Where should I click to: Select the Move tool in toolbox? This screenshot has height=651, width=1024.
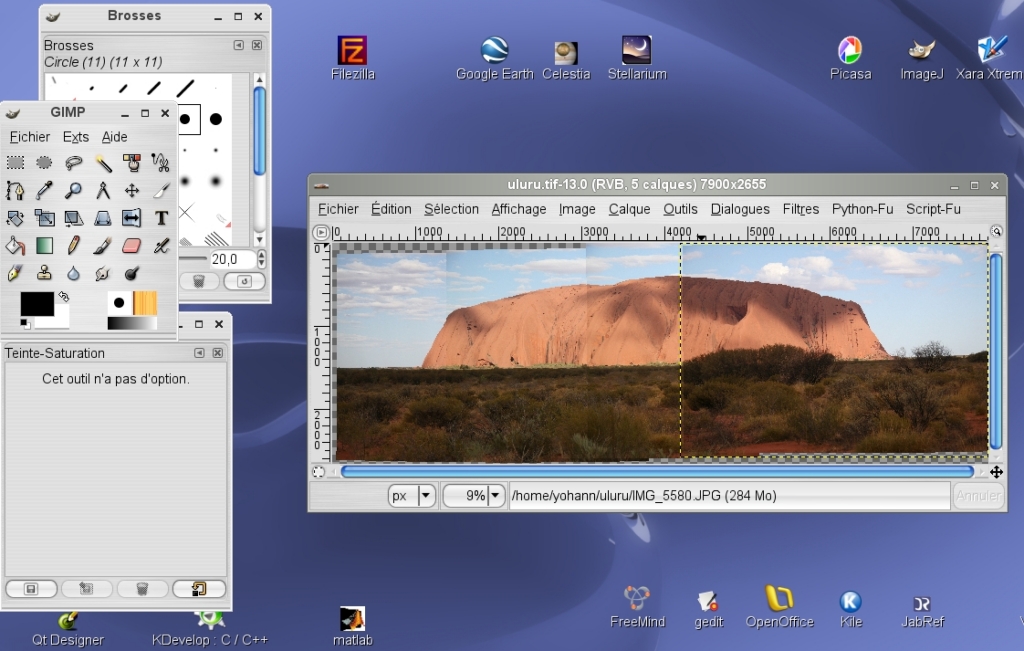coord(131,190)
